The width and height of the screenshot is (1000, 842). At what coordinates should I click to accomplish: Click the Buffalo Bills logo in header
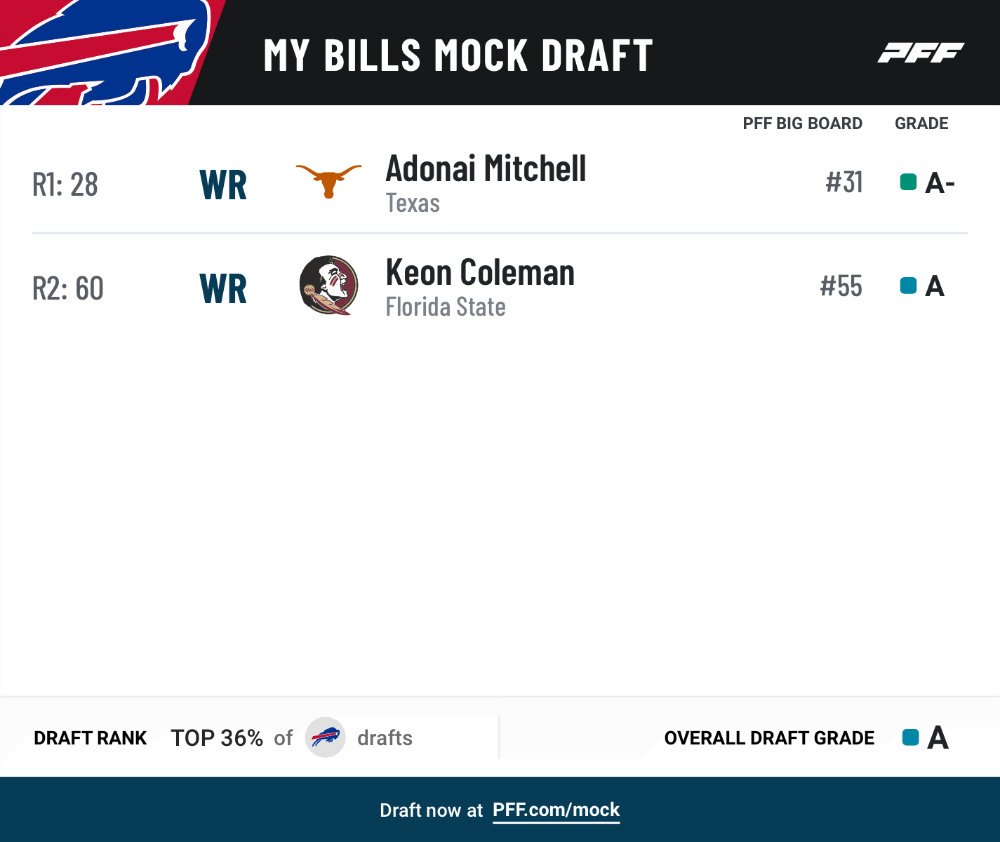[x=105, y=52]
